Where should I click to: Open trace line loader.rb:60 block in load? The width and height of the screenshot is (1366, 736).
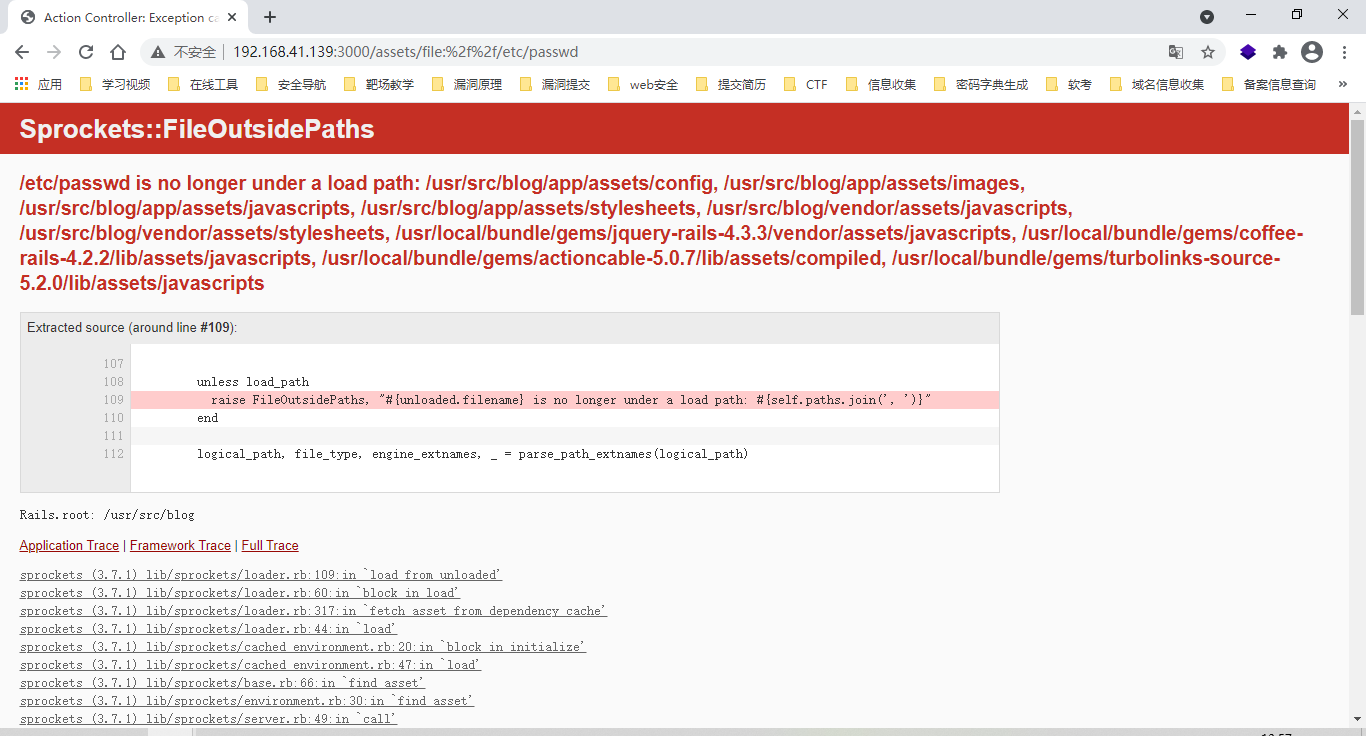click(239, 593)
